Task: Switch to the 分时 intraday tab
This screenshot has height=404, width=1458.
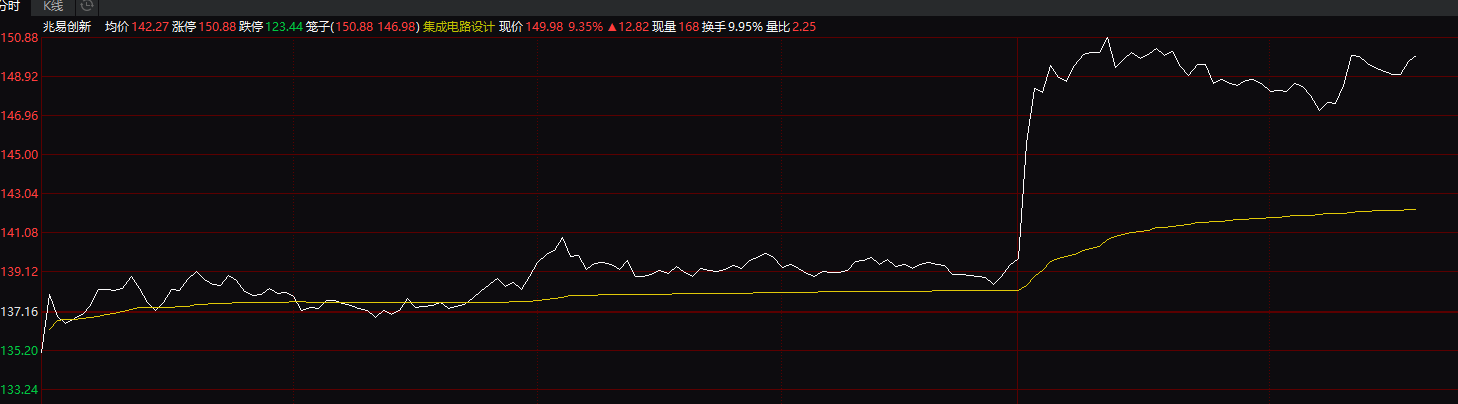Action: (x=10, y=6)
